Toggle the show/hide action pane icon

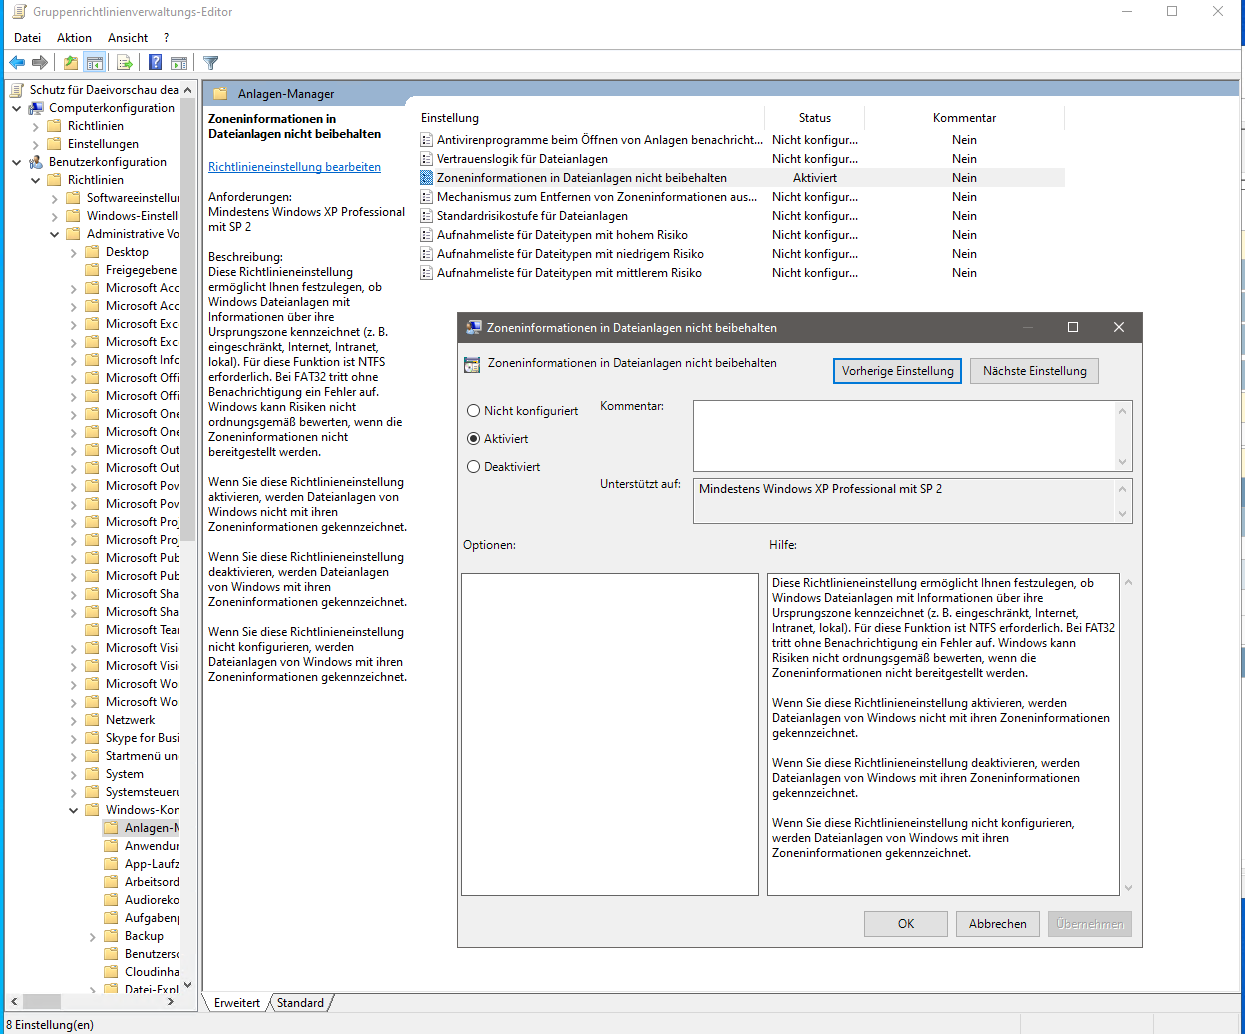coord(179,63)
